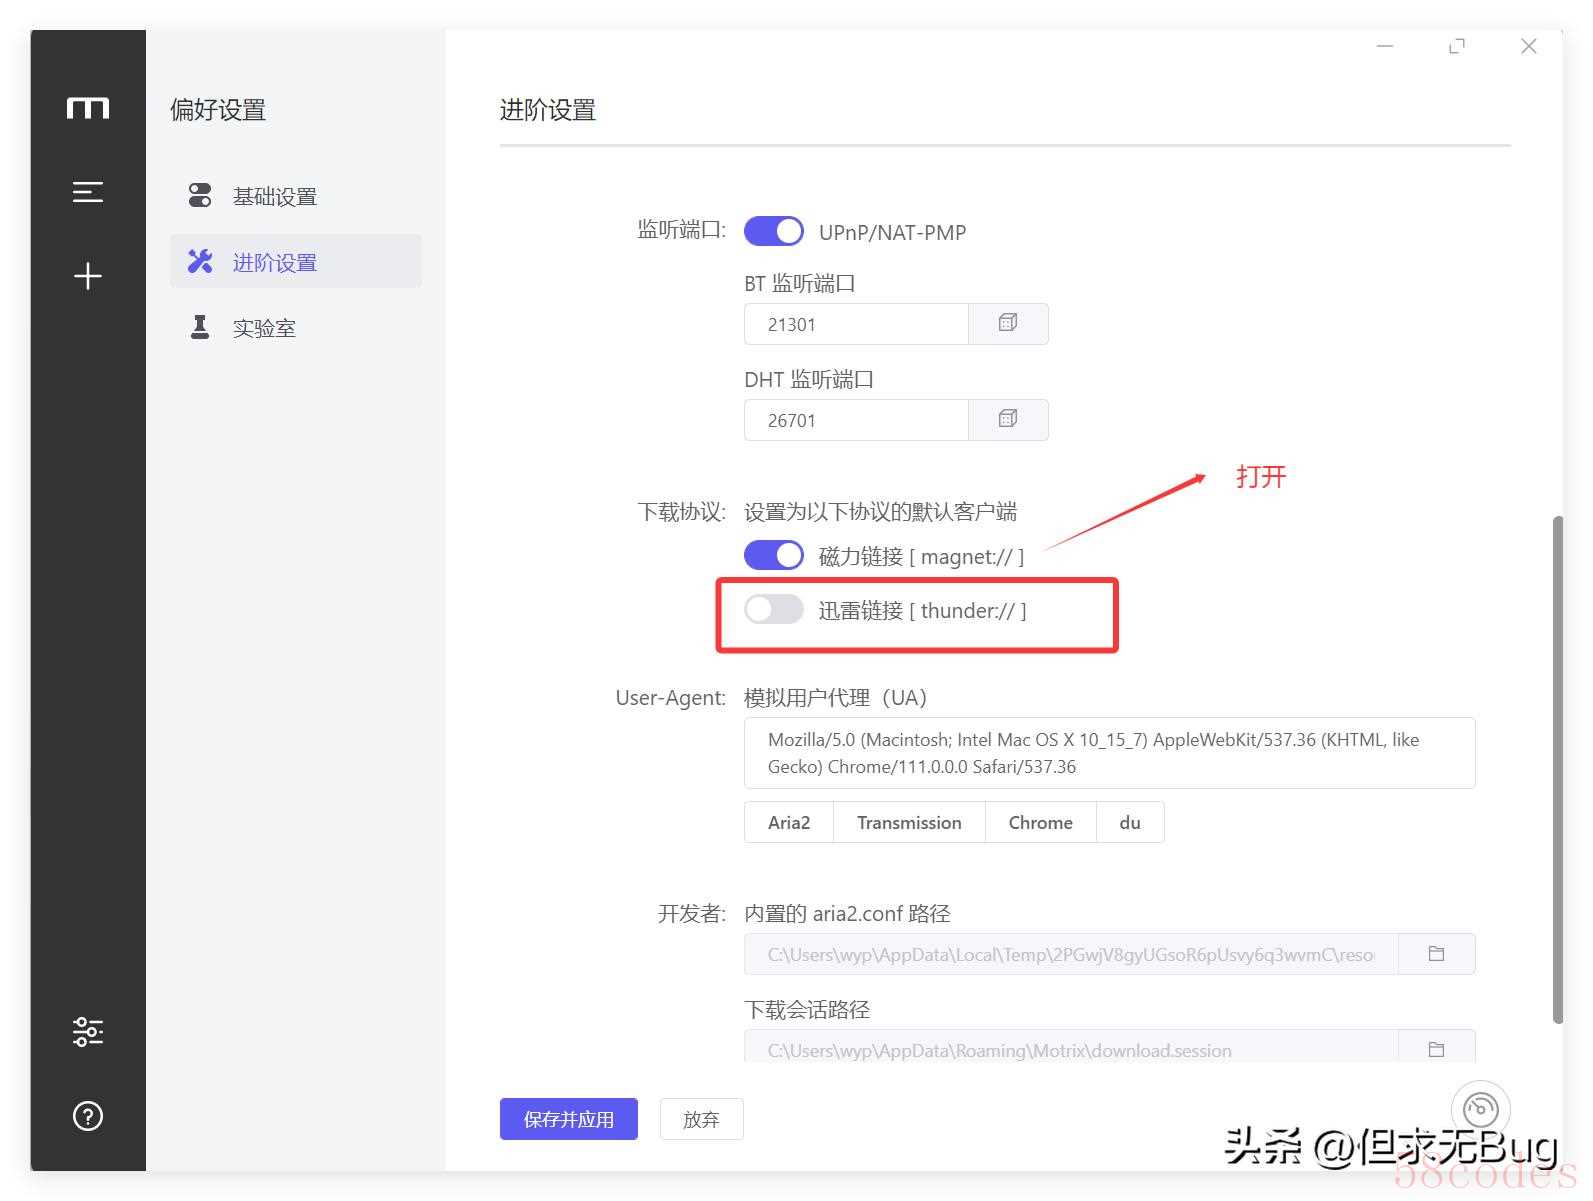
Task: Open preferences sliders icon in sidebar
Action: point(88,1031)
